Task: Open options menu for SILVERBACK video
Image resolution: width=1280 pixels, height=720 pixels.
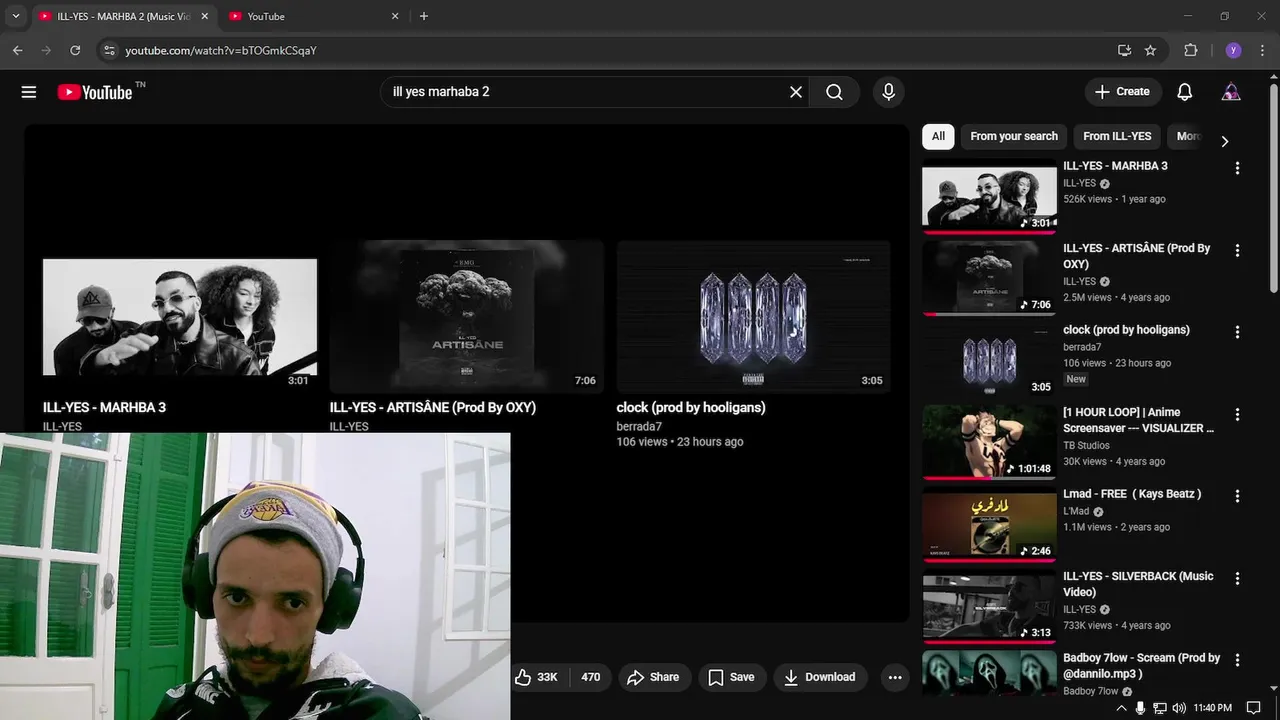Action: click(x=1237, y=578)
